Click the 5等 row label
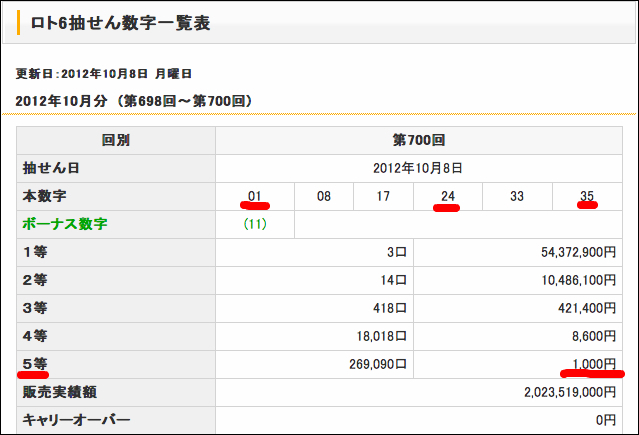 35,364
